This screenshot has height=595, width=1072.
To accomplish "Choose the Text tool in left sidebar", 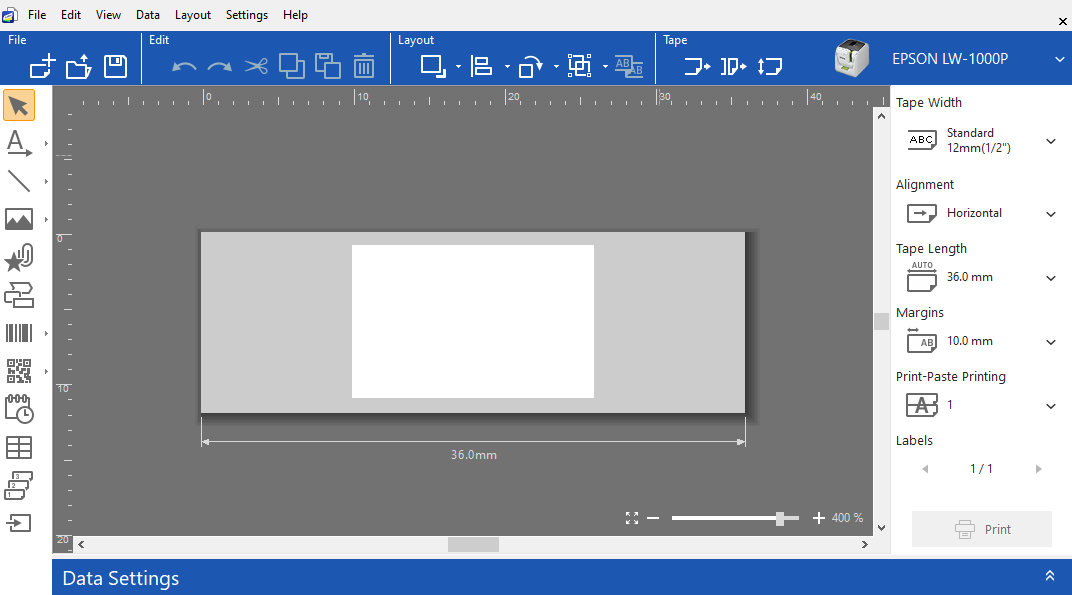I will (x=18, y=144).
